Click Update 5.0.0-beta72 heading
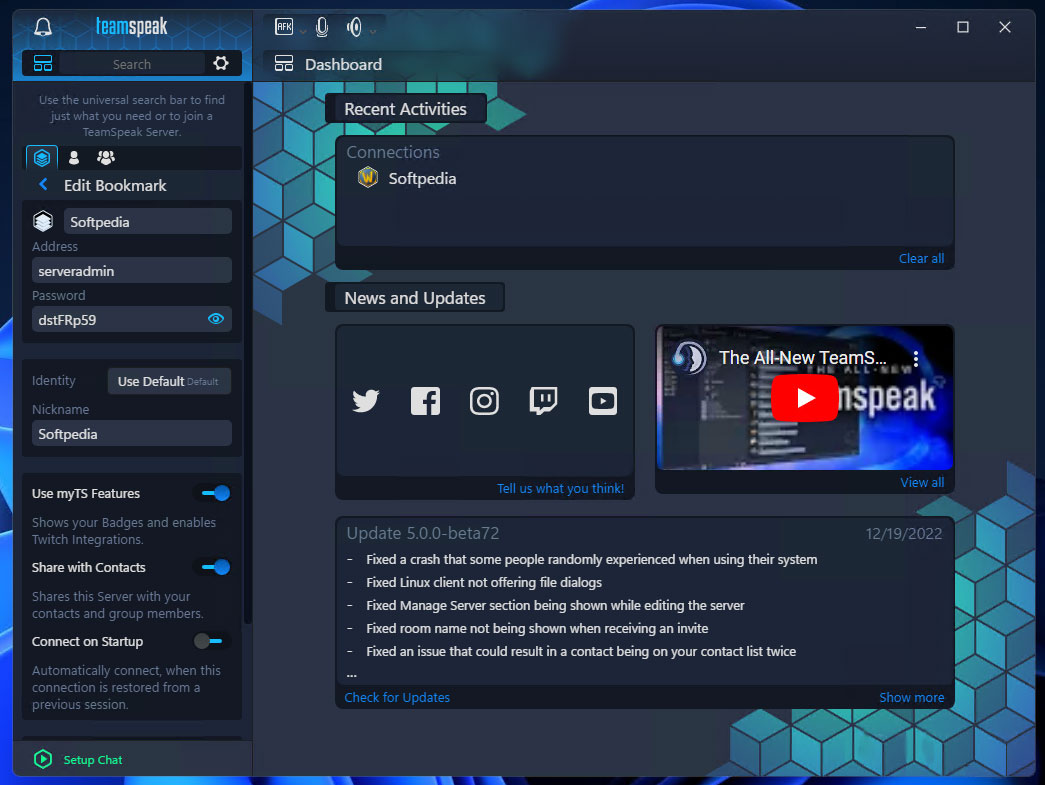This screenshot has height=785, width=1045. click(423, 533)
